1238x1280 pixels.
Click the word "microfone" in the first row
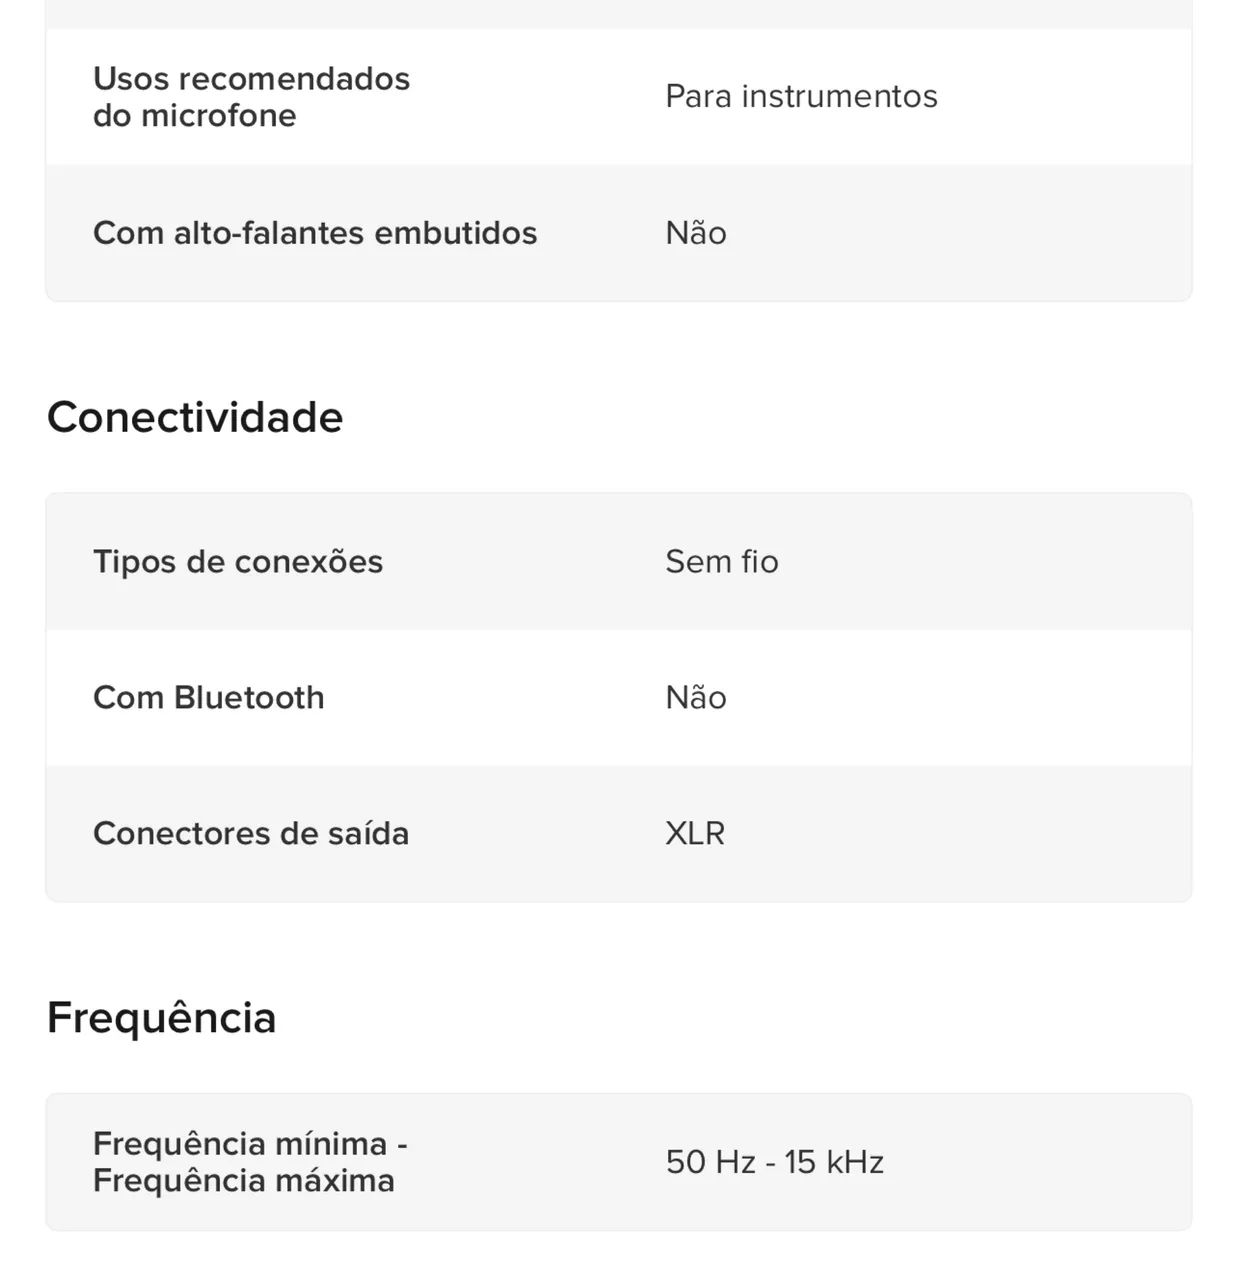[x=219, y=116]
